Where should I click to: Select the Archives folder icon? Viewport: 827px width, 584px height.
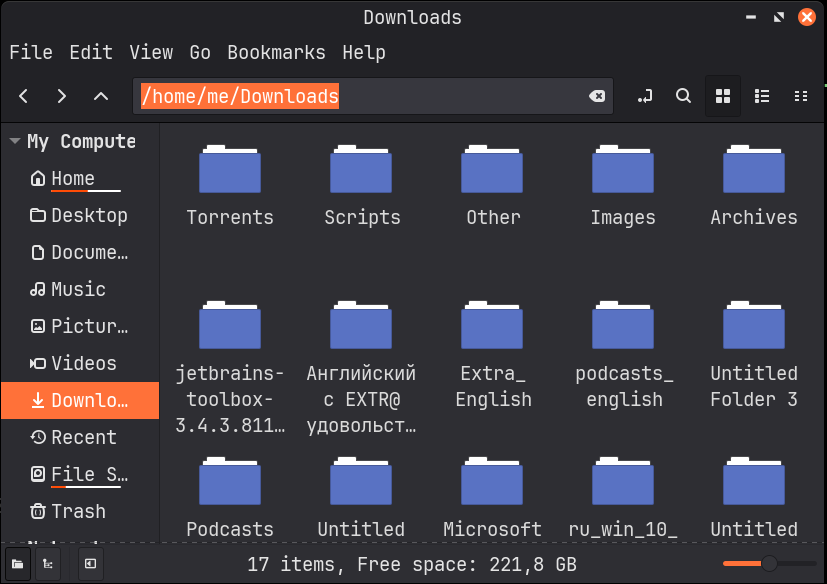(x=754, y=169)
